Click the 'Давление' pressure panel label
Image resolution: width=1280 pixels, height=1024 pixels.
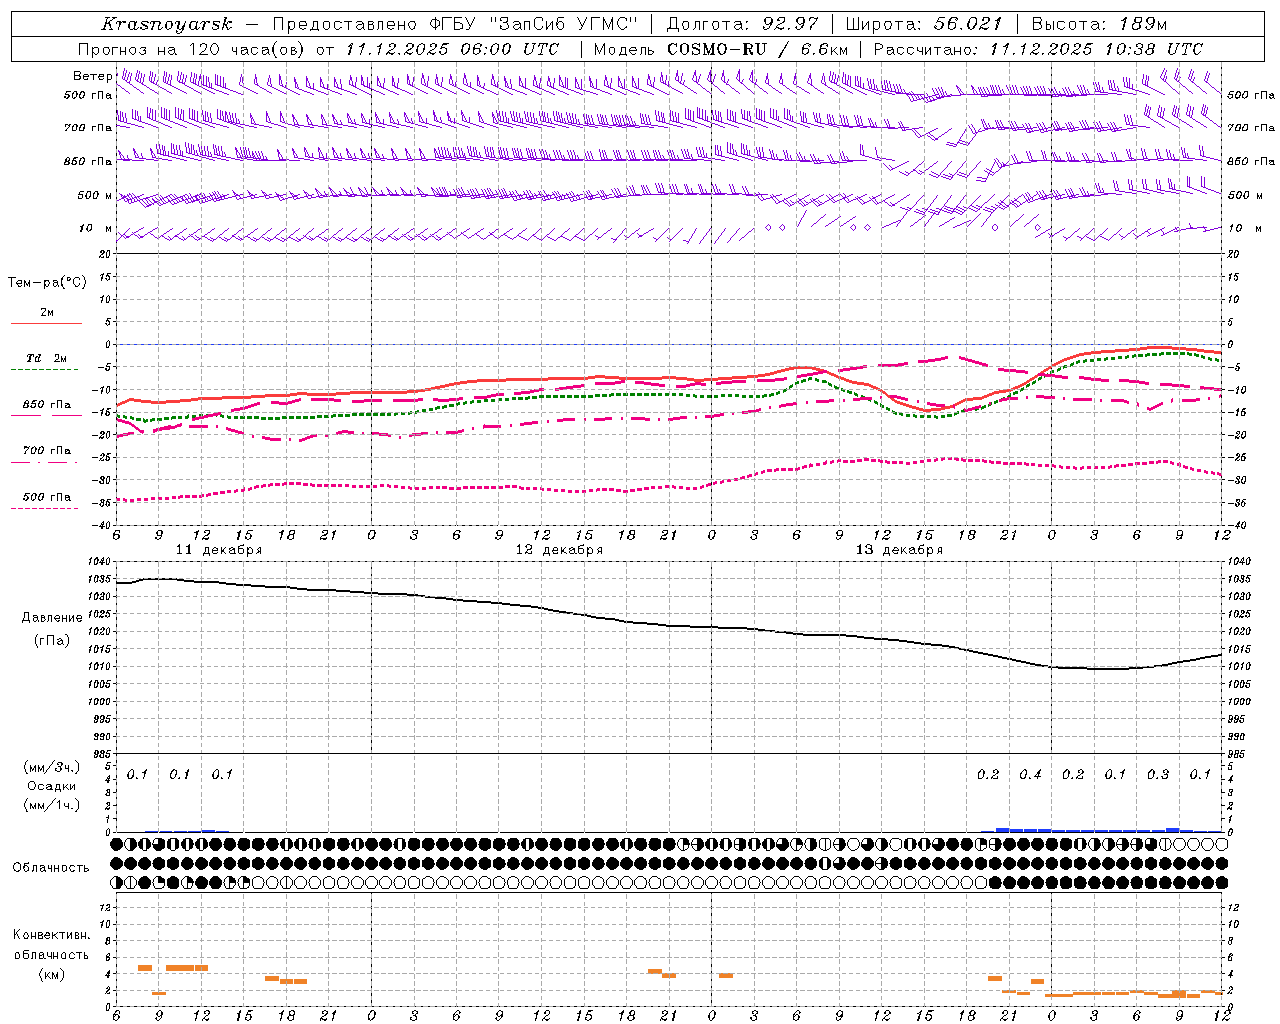52,618
